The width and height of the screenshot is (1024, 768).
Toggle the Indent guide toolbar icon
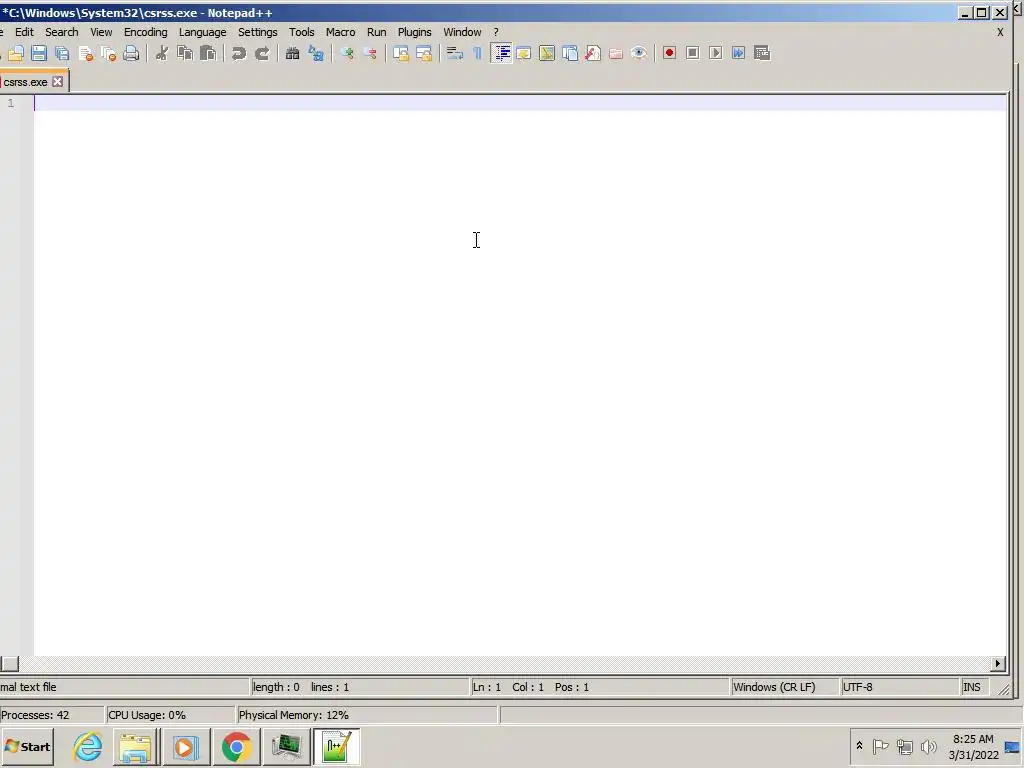point(501,53)
